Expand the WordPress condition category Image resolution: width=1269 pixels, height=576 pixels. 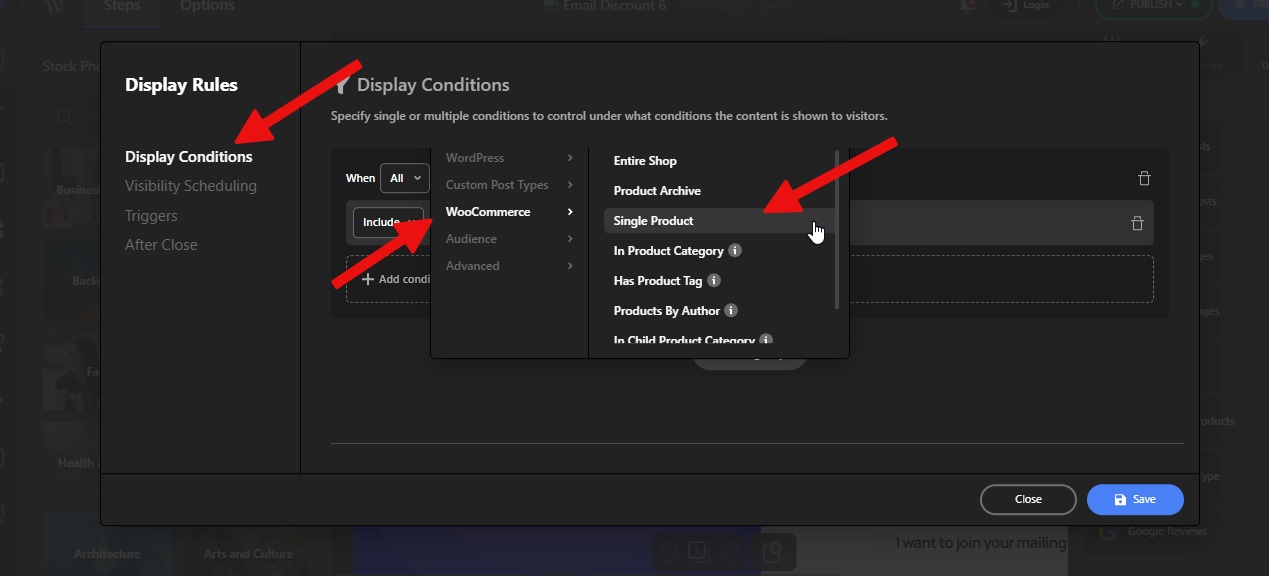click(510, 158)
